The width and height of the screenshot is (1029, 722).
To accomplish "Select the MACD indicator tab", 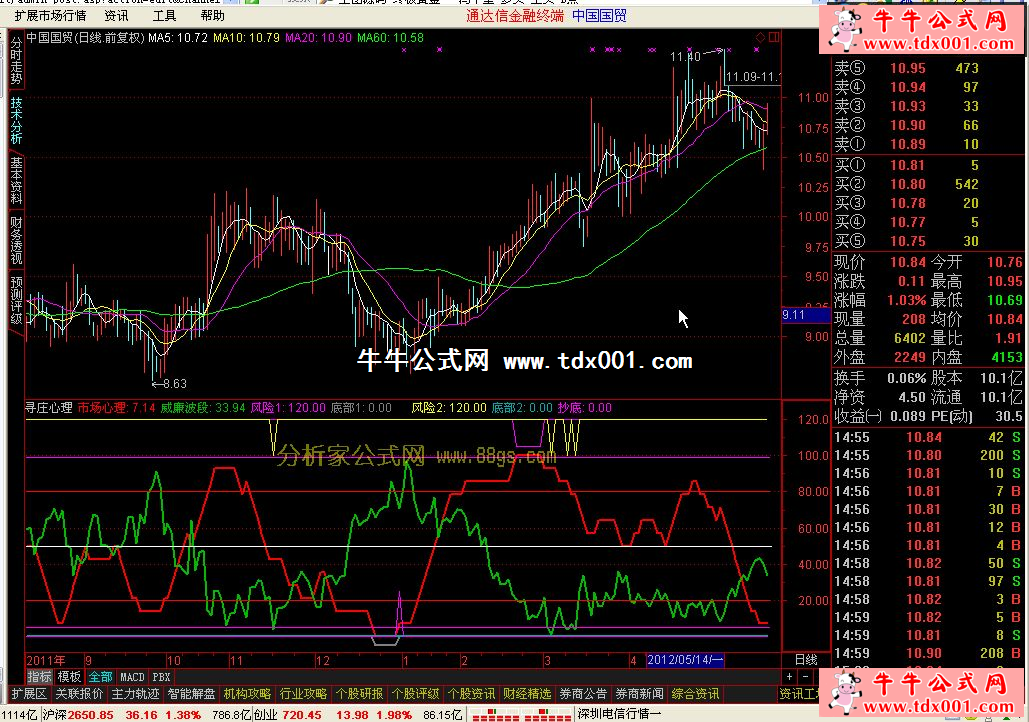I will (x=132, y=677).
